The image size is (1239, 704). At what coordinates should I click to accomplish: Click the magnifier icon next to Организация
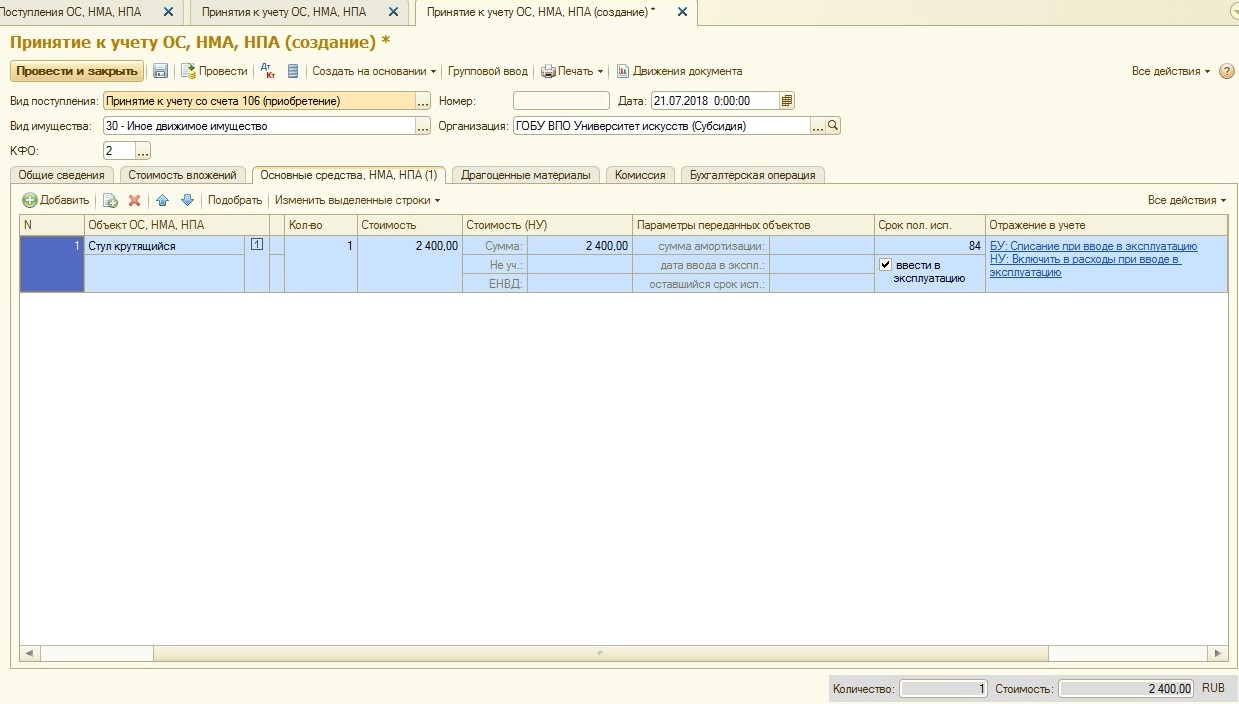tap(833, 126)
